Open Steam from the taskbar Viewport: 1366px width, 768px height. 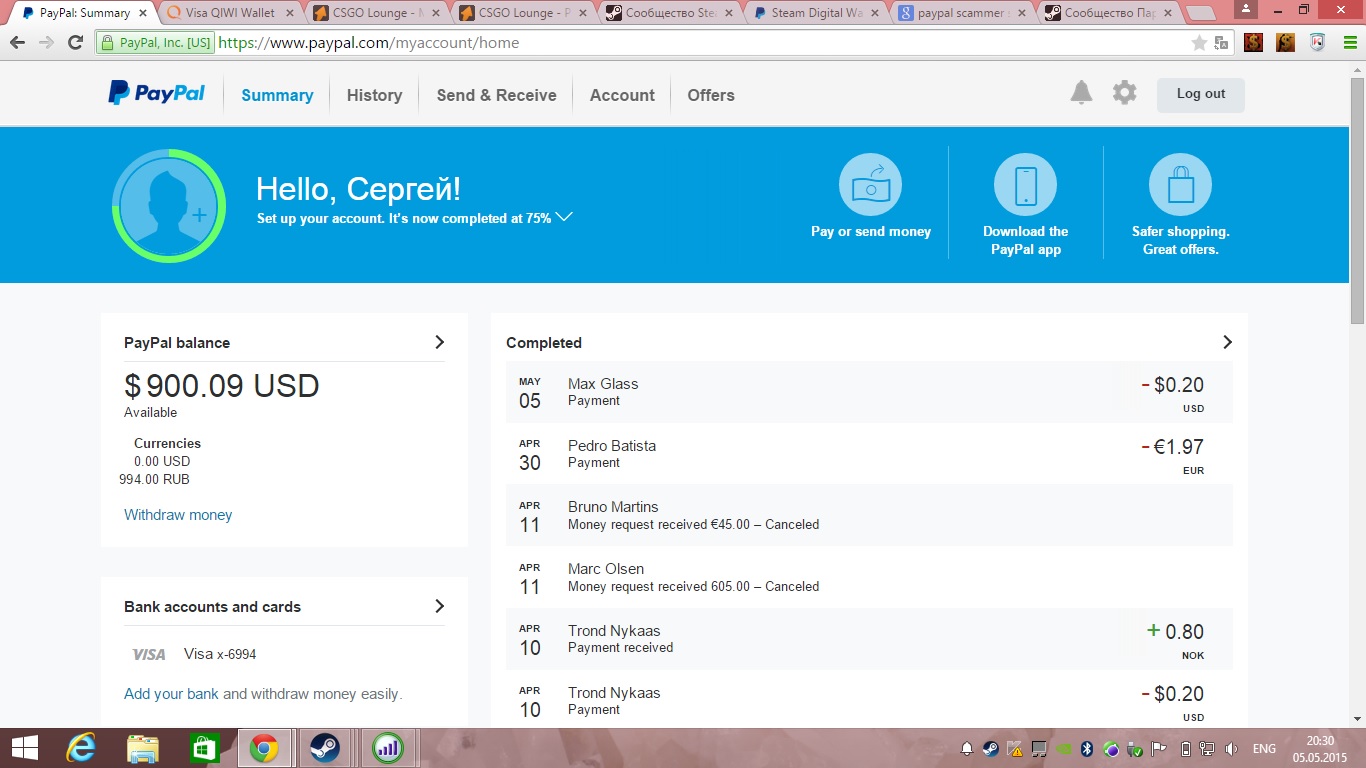tap(325, 748)
